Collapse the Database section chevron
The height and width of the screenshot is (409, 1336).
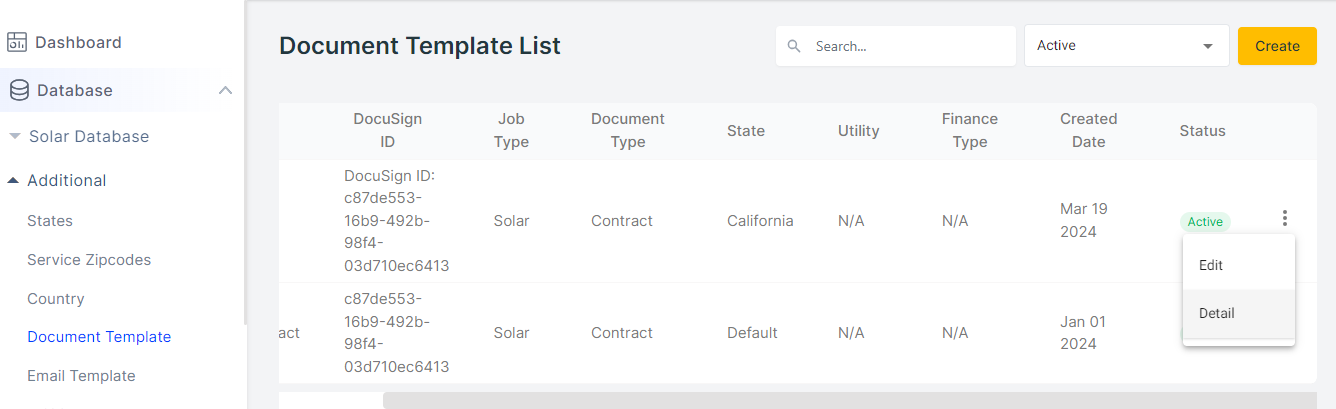[225, 90]
